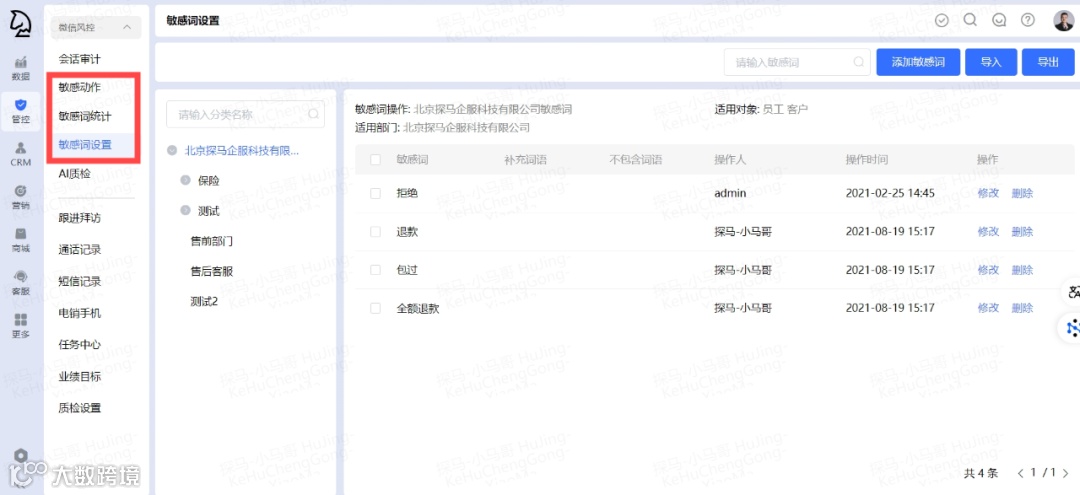Open 任务中心 menu item

click(x=80, y=345)
